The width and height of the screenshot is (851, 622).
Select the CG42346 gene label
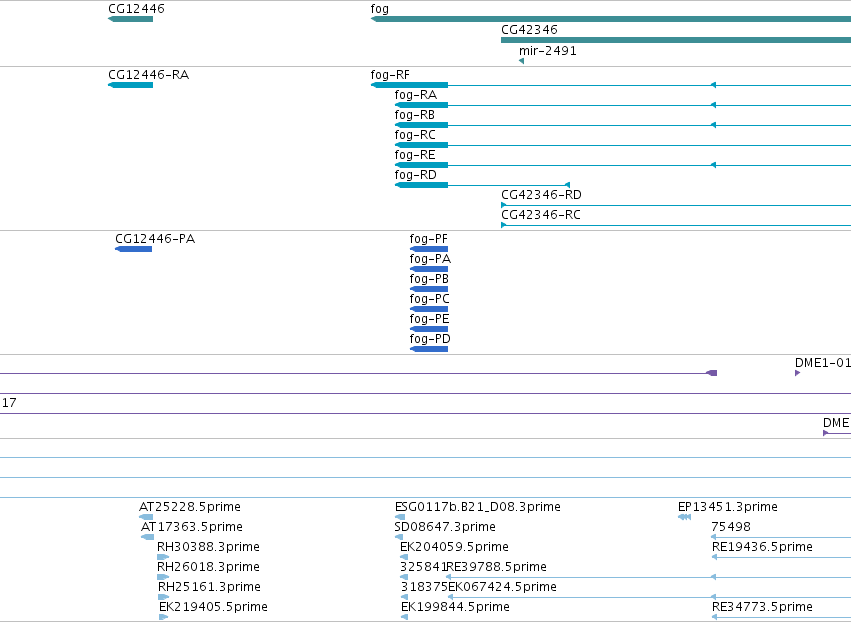529,30
